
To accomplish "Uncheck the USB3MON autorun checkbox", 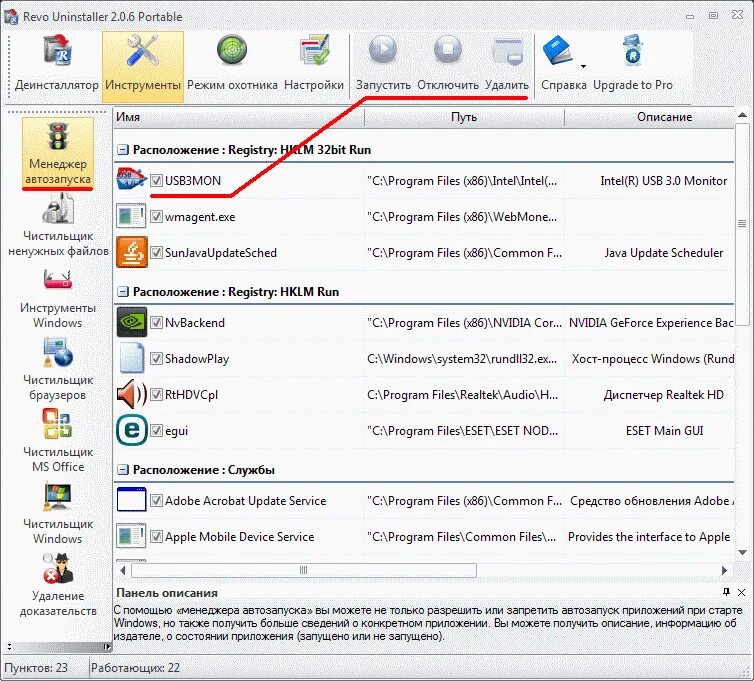I will click(156, 180).
